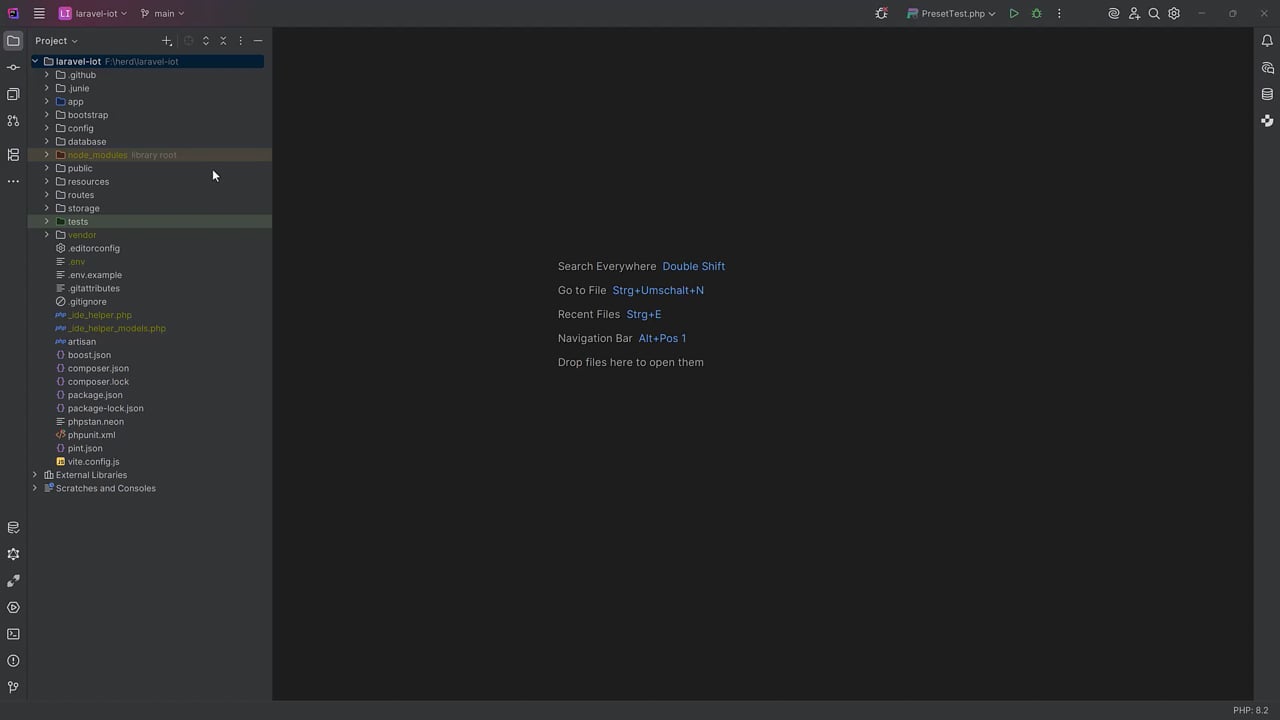1280x720 pixels.
Task: Expand all nodes in Project tree
Action: point(206,41)
